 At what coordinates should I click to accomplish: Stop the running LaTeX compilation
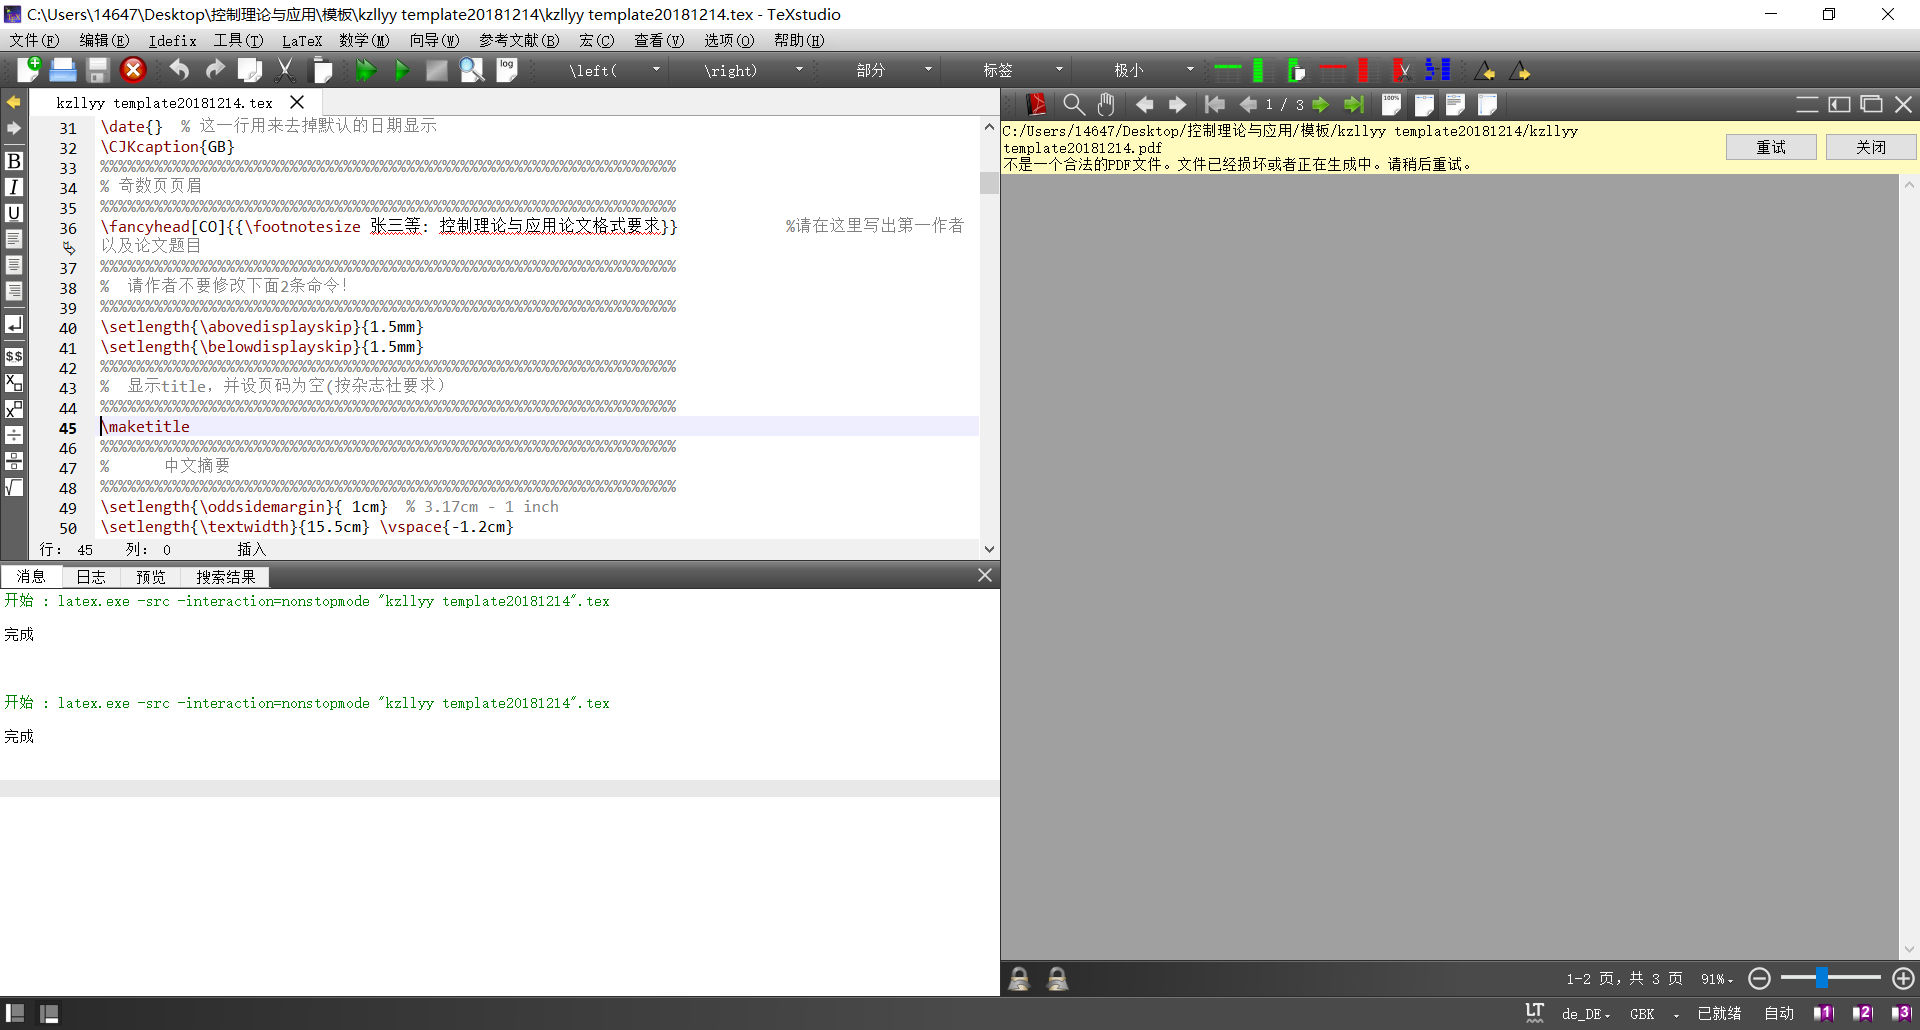click(x=134, y=70)
